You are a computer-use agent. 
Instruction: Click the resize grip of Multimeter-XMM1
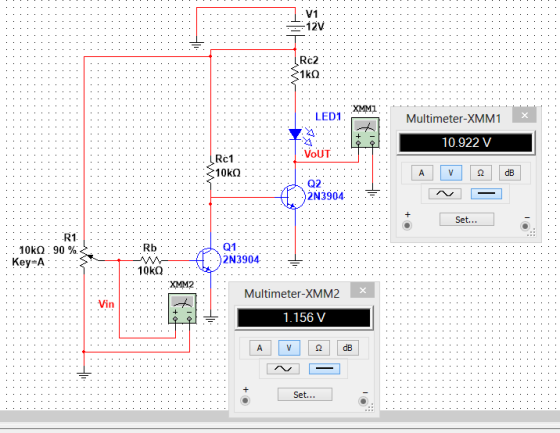(532, 233)
